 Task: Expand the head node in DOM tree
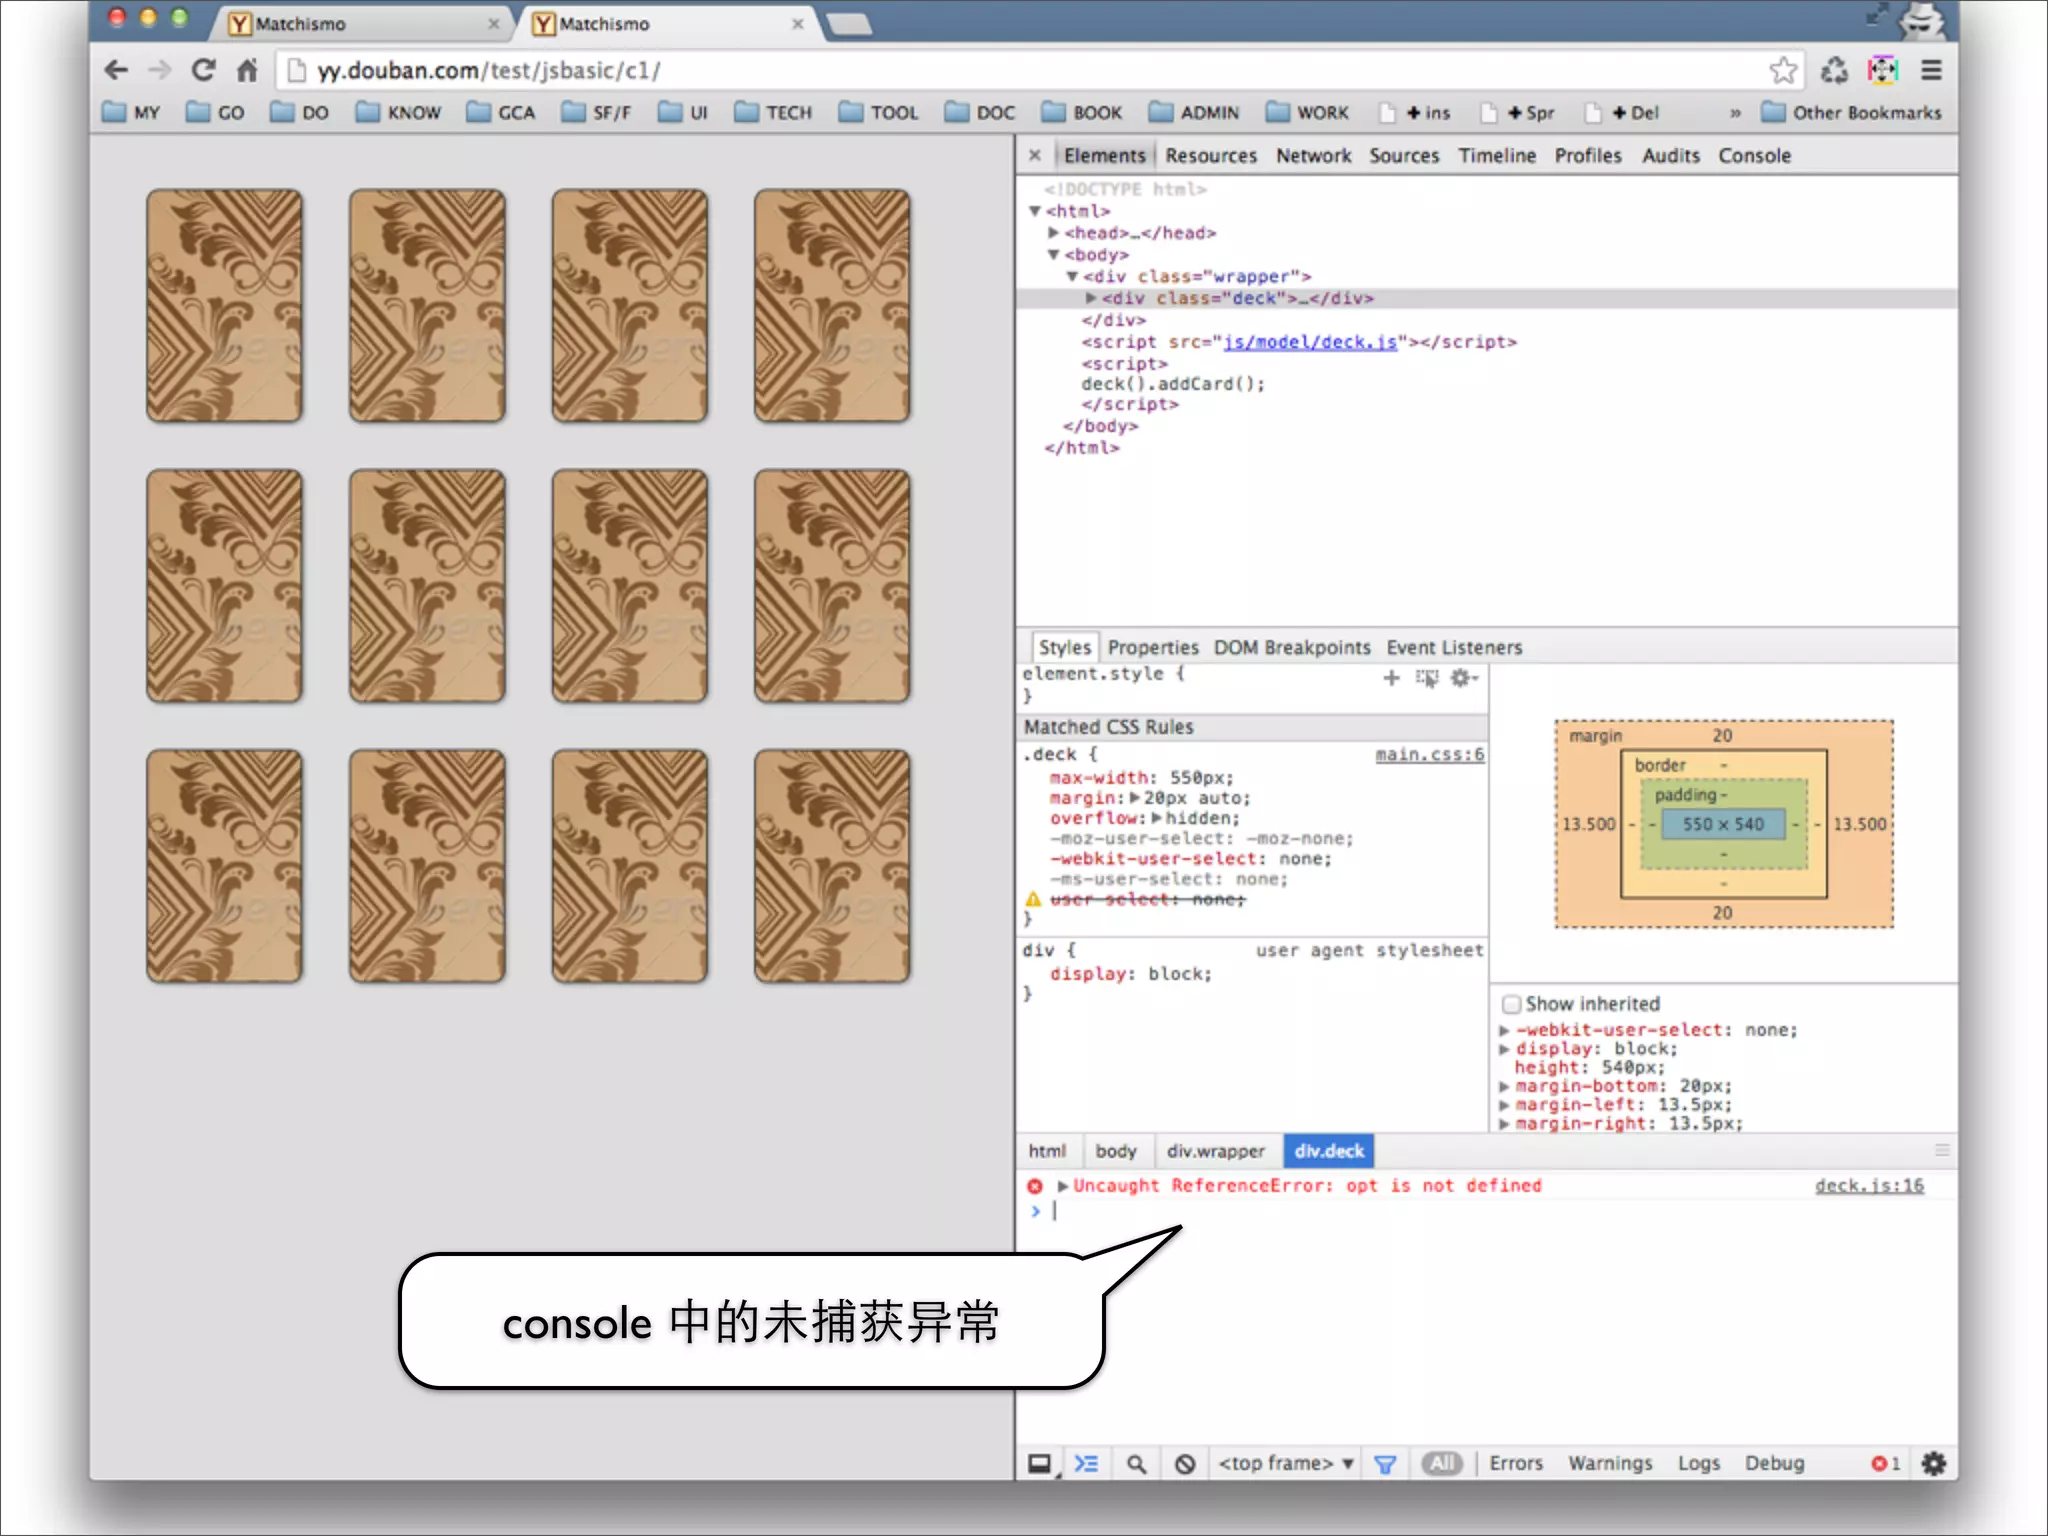coord(1053,232)
